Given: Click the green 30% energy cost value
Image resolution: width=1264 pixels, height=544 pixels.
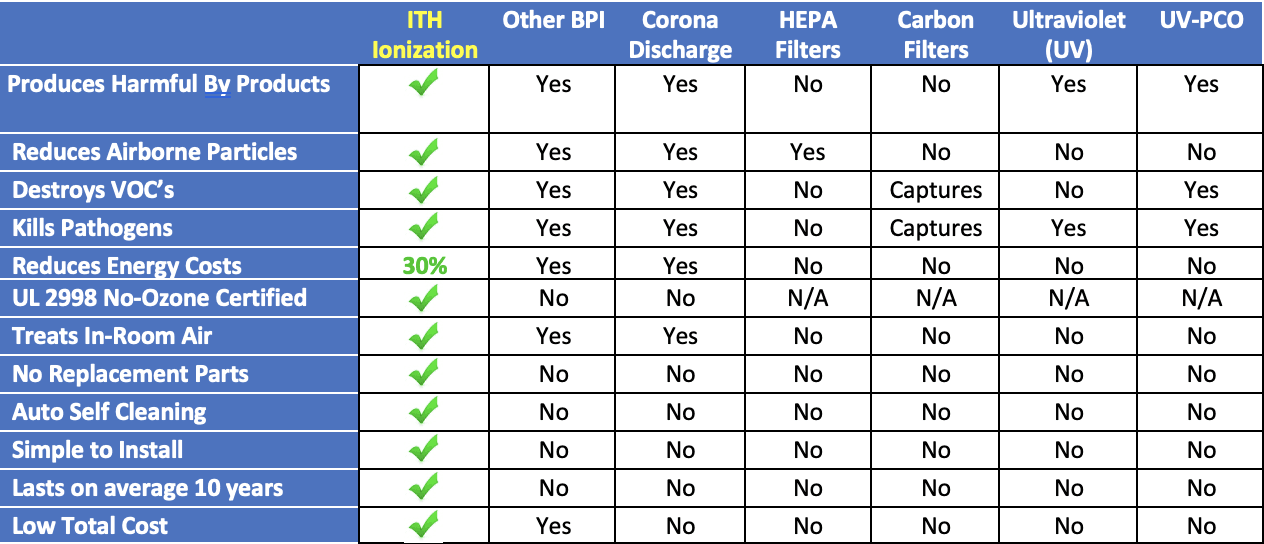Looking at the screenshot, I should [424, 266].
